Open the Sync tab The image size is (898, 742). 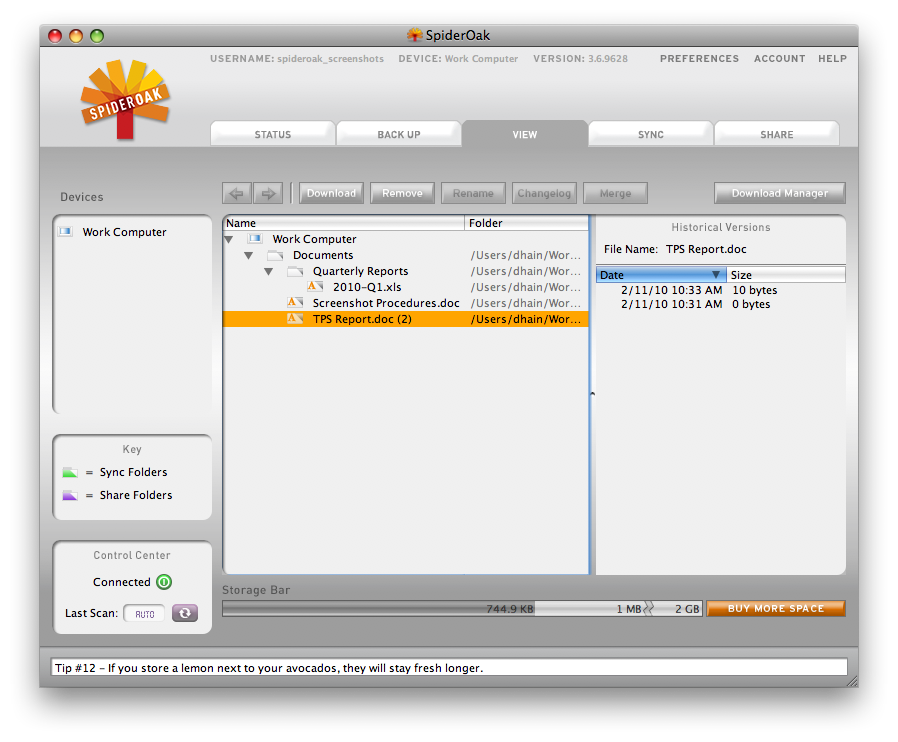tap(651, 134)
